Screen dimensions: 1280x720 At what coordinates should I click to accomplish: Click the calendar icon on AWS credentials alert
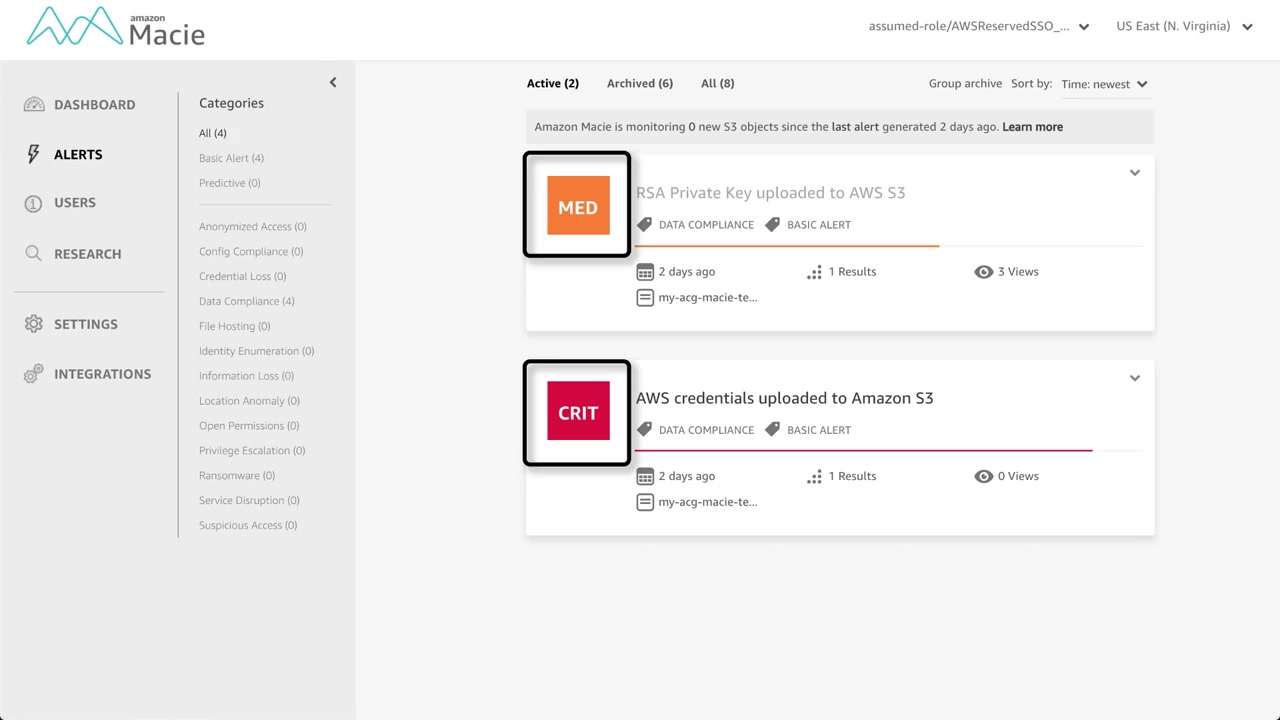(645, 477)
